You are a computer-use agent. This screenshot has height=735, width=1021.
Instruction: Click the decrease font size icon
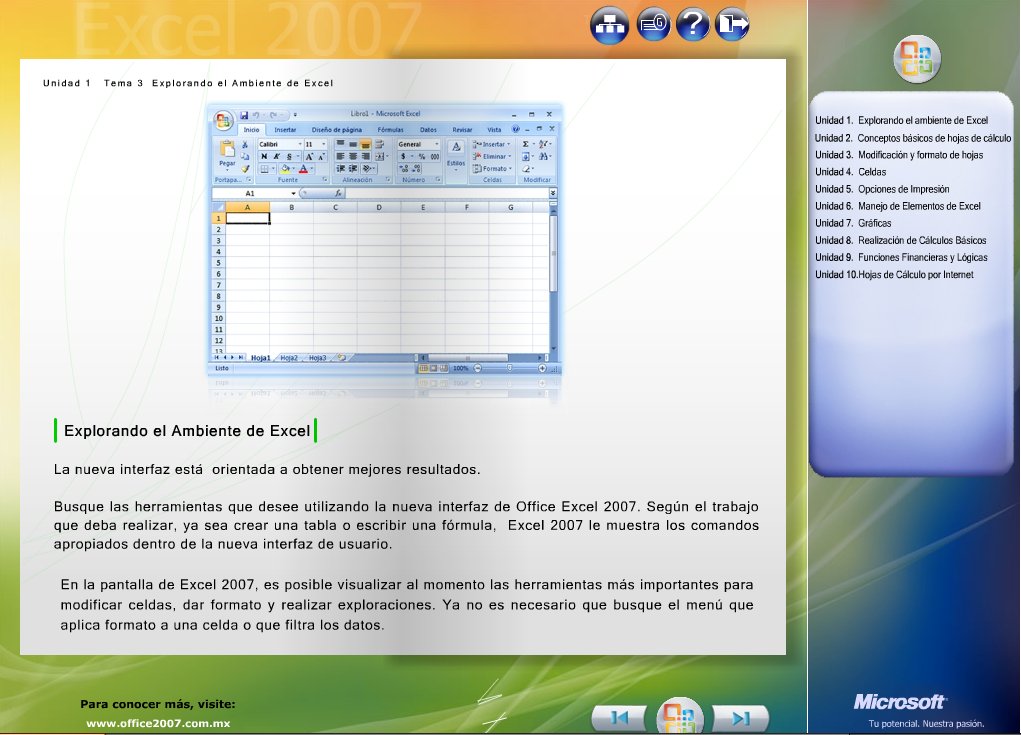(x=321, y=157)
